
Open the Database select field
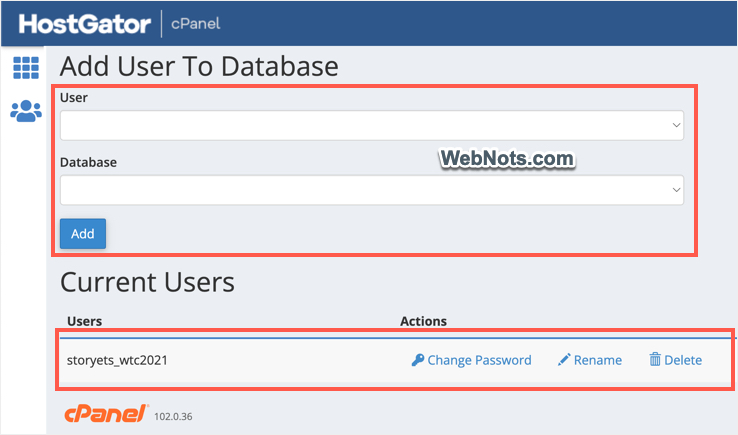click(360, 190)
